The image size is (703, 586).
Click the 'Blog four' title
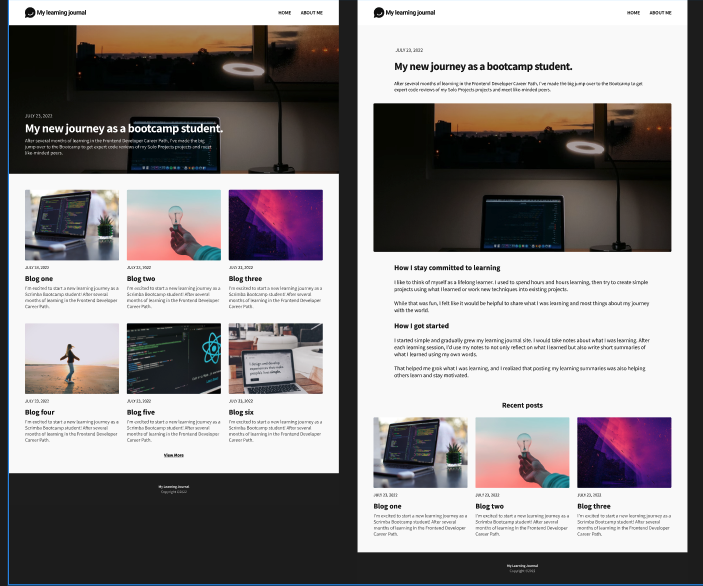[39, 412]
